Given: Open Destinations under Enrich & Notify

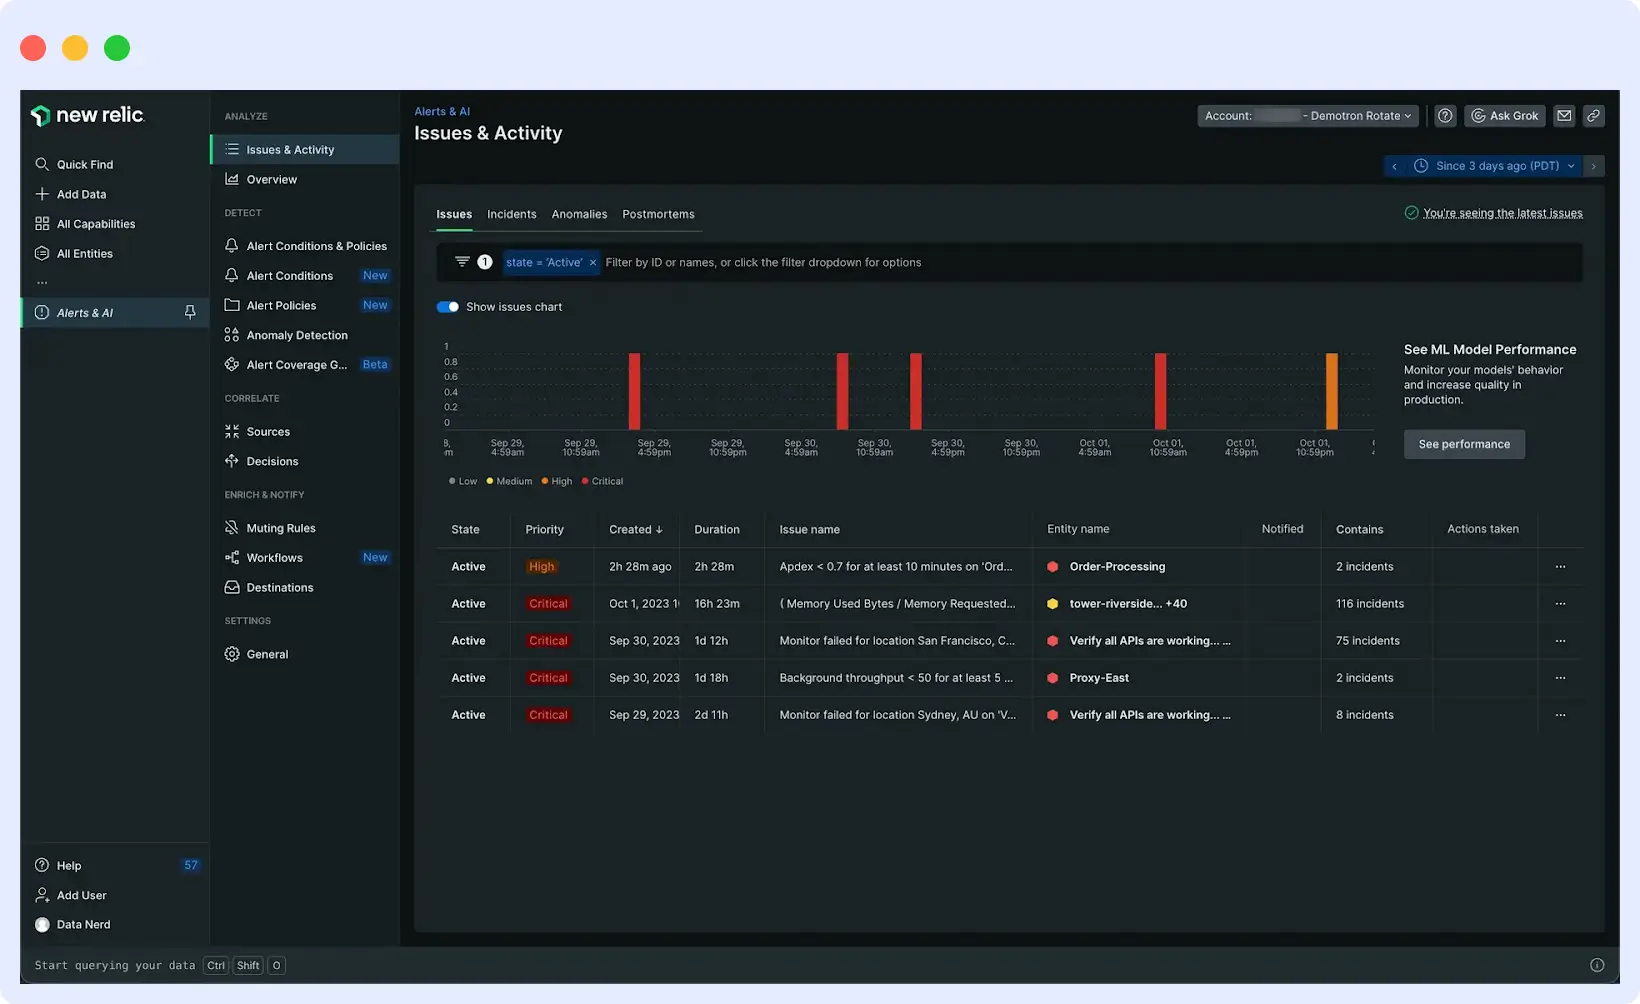Looking at the screenshot, I should click(279, 587).
